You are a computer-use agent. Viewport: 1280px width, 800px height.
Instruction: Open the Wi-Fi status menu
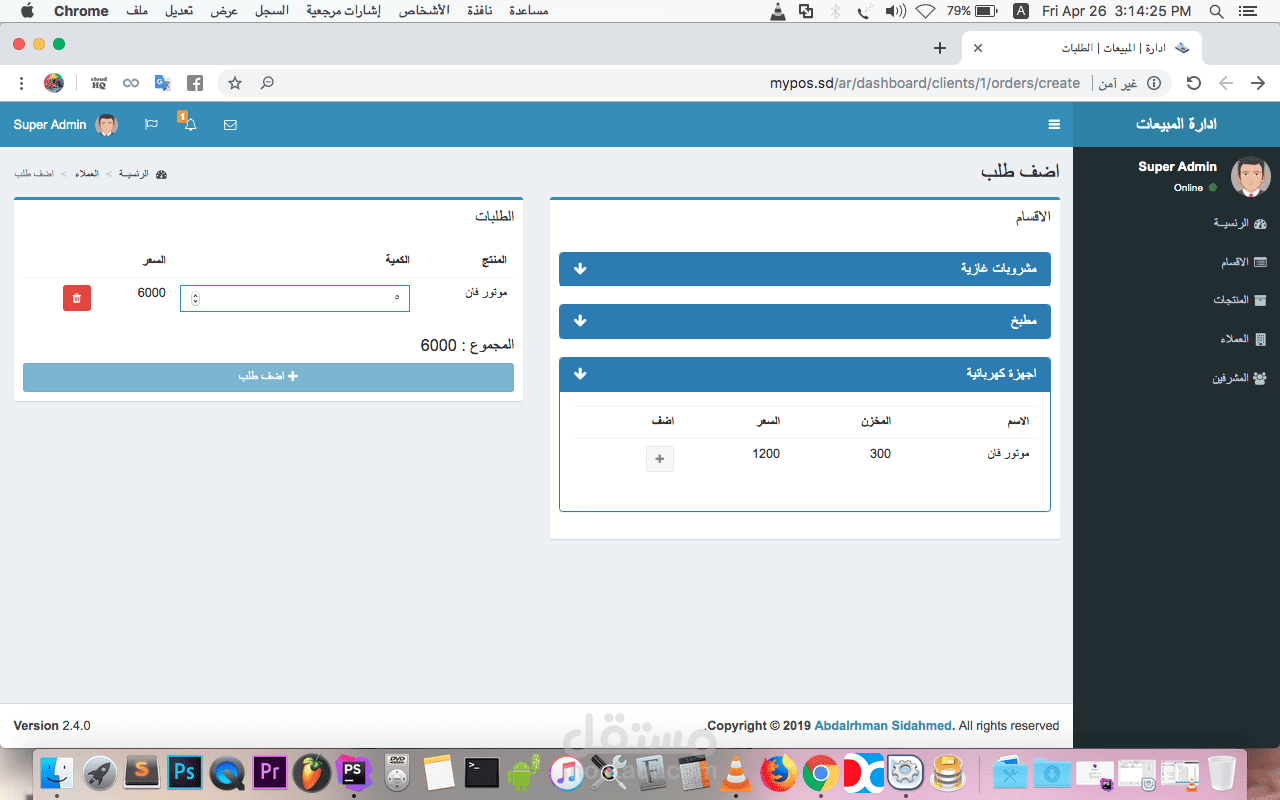pyautogui.click(x=925, y=11)
